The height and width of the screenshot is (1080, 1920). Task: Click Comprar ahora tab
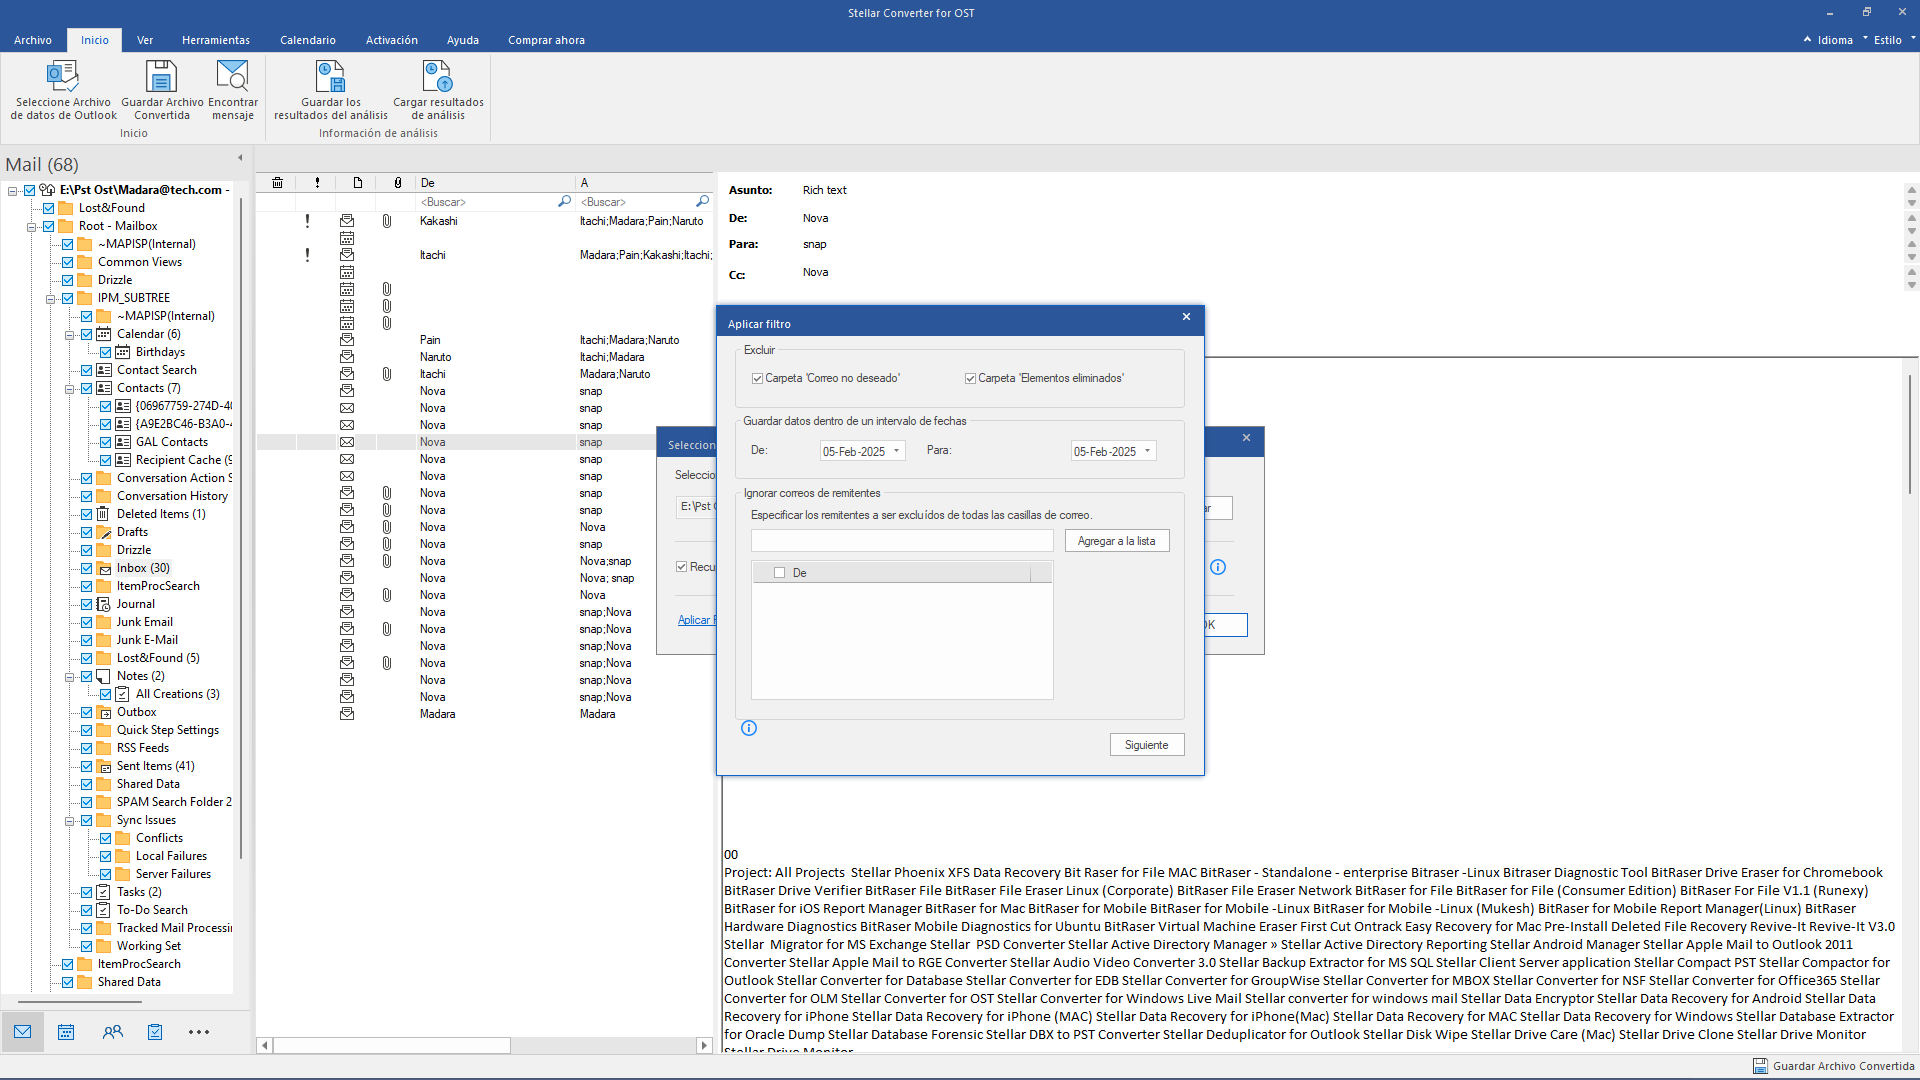pyautogui.click(x=546, y=40)
